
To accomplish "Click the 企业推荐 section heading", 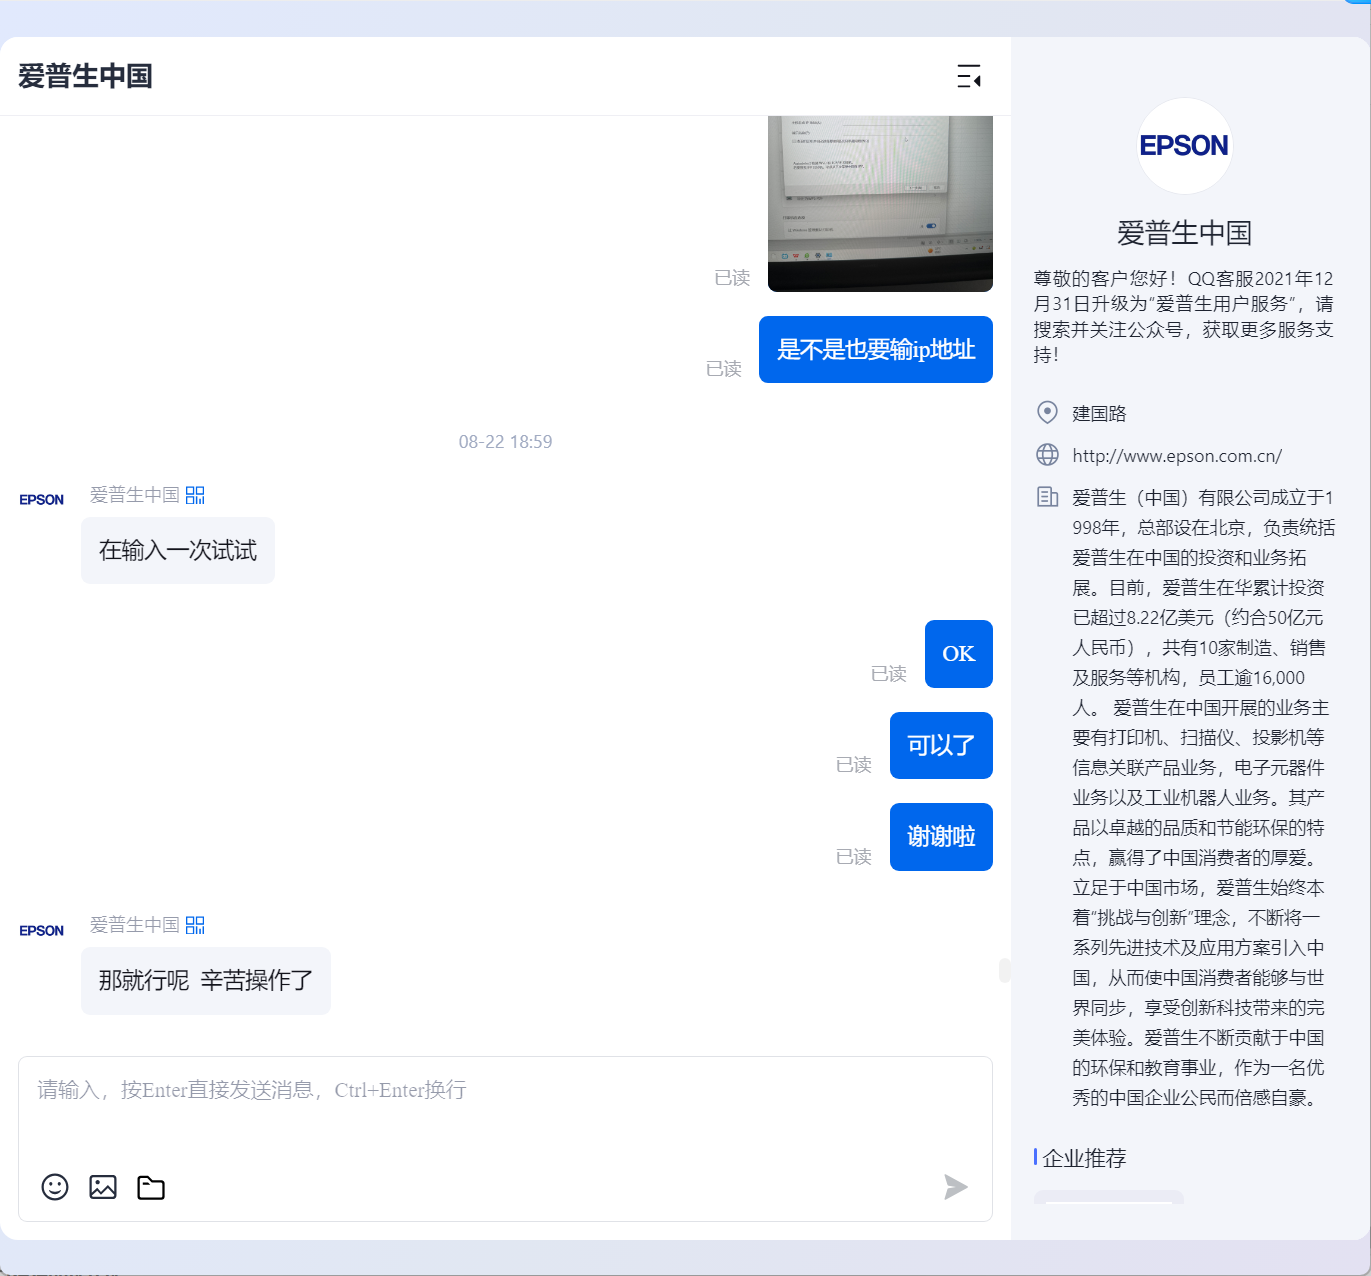I will coord(1084,1158).
